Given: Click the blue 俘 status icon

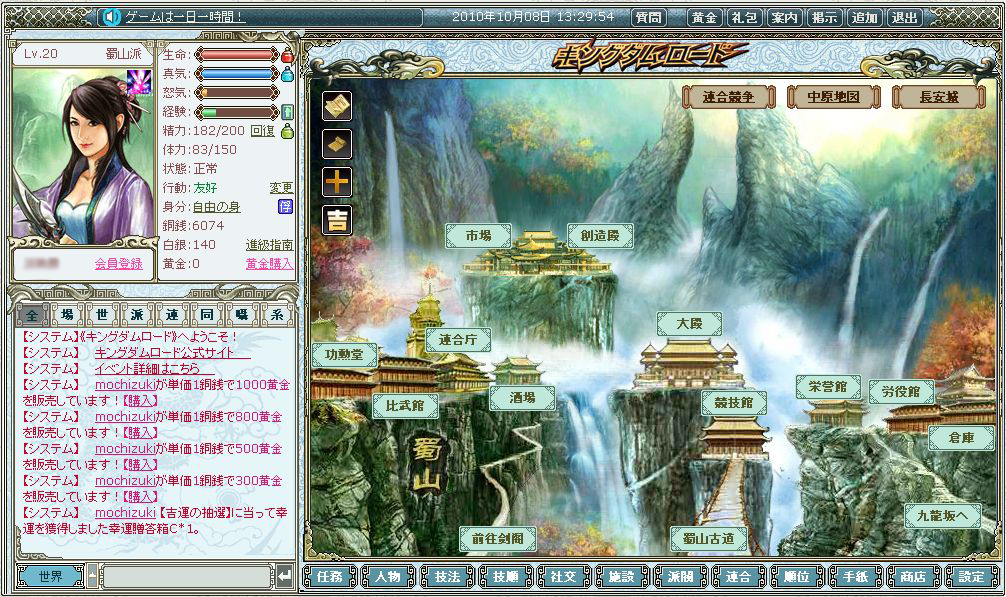Looking at the screenshot, I should tap(286, 206).
